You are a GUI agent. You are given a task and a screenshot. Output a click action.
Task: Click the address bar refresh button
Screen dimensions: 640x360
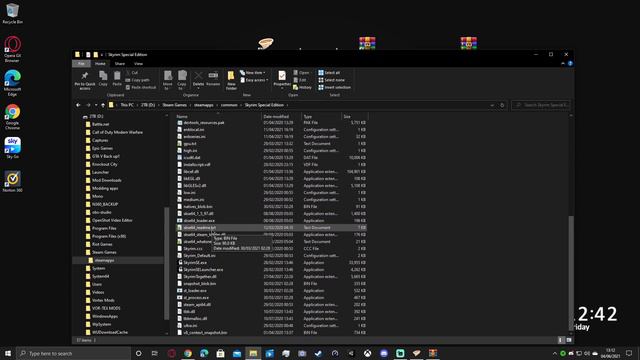point(502,105)
